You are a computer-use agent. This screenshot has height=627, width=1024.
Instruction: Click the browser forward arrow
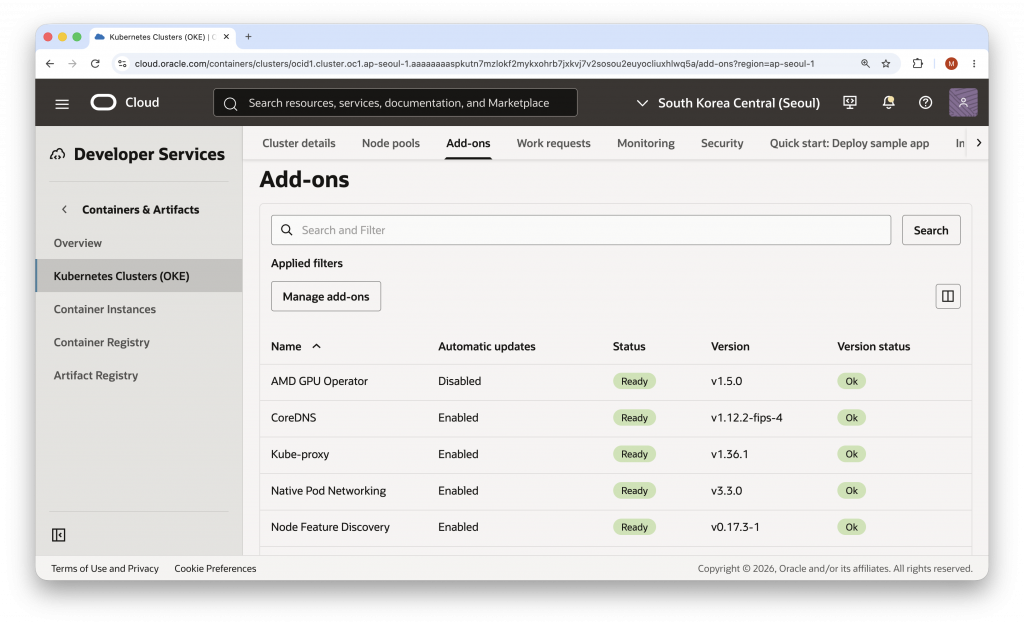click(x=72, y=63)
